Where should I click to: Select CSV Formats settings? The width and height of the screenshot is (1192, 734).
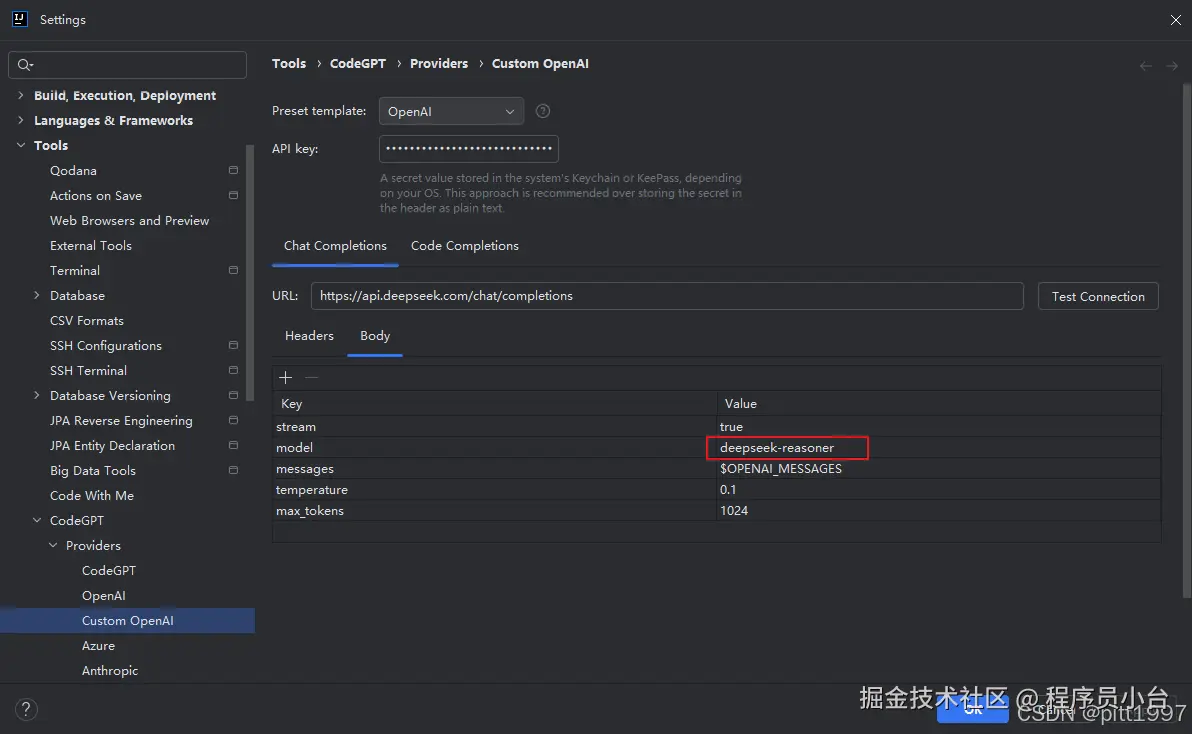[x=87, y=321]
